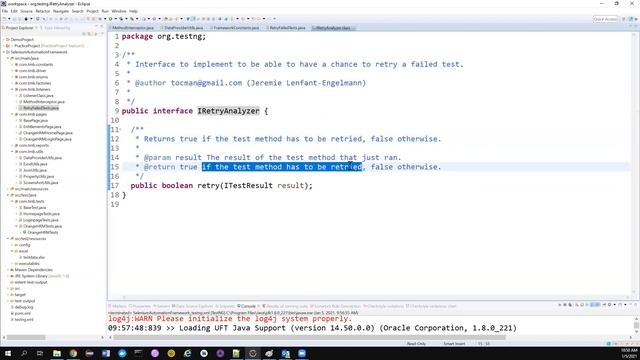640x360 pixels.
Task: Select BasePage.java in the project tree
Action: point(35,120)
